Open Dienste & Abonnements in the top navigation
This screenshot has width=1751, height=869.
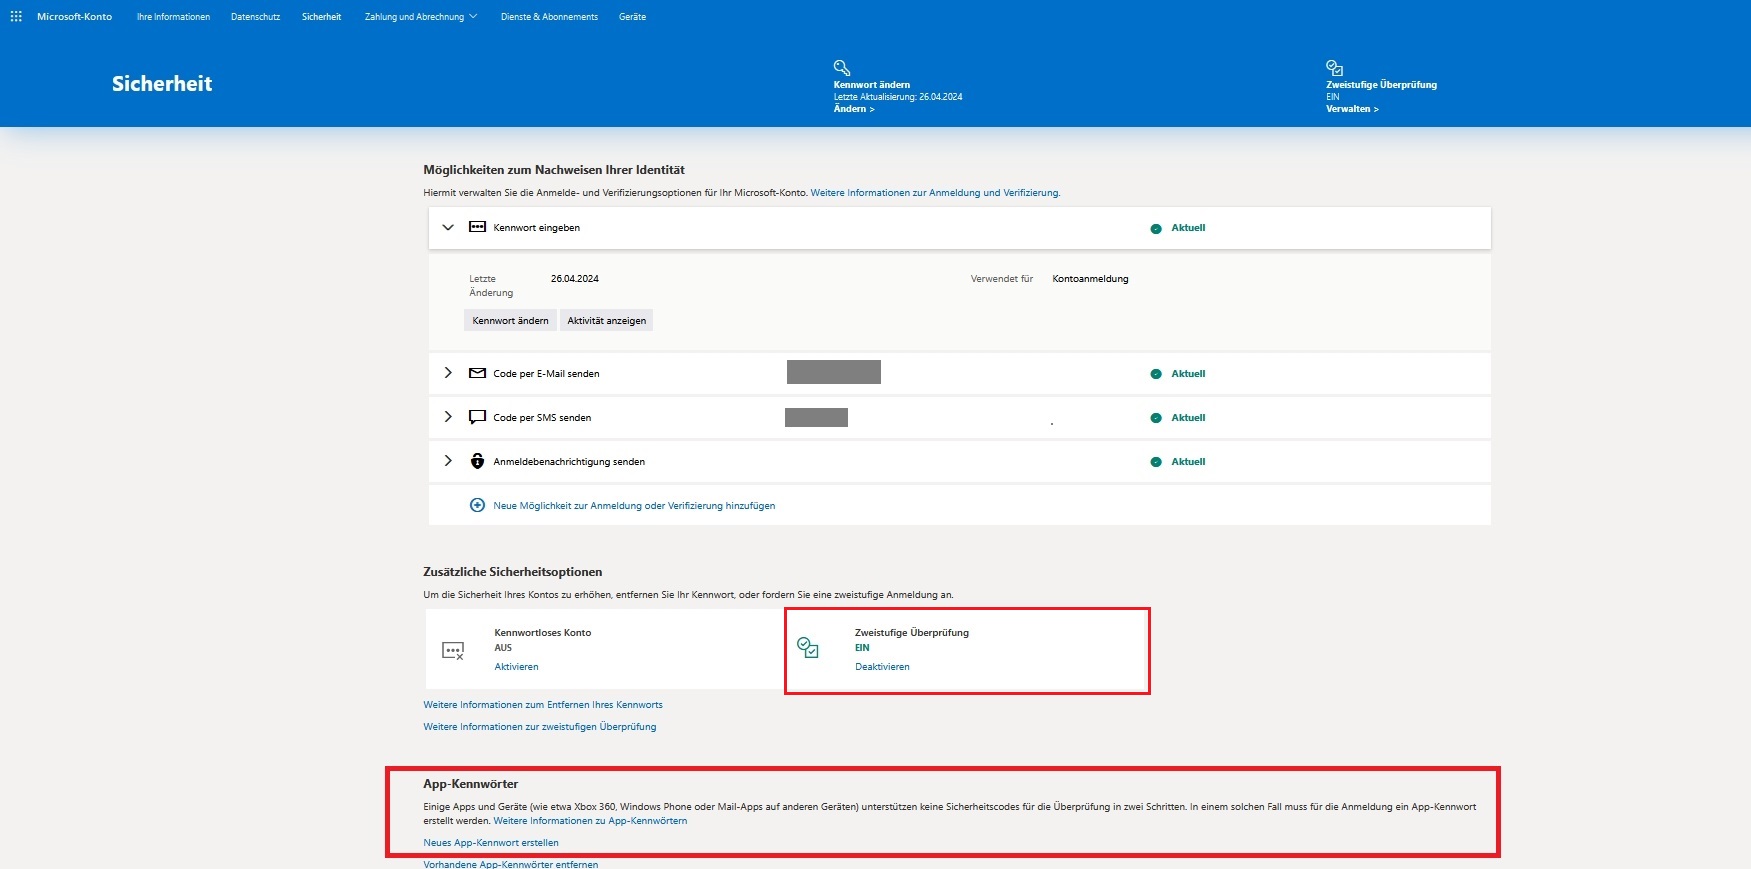coord(549,17)
